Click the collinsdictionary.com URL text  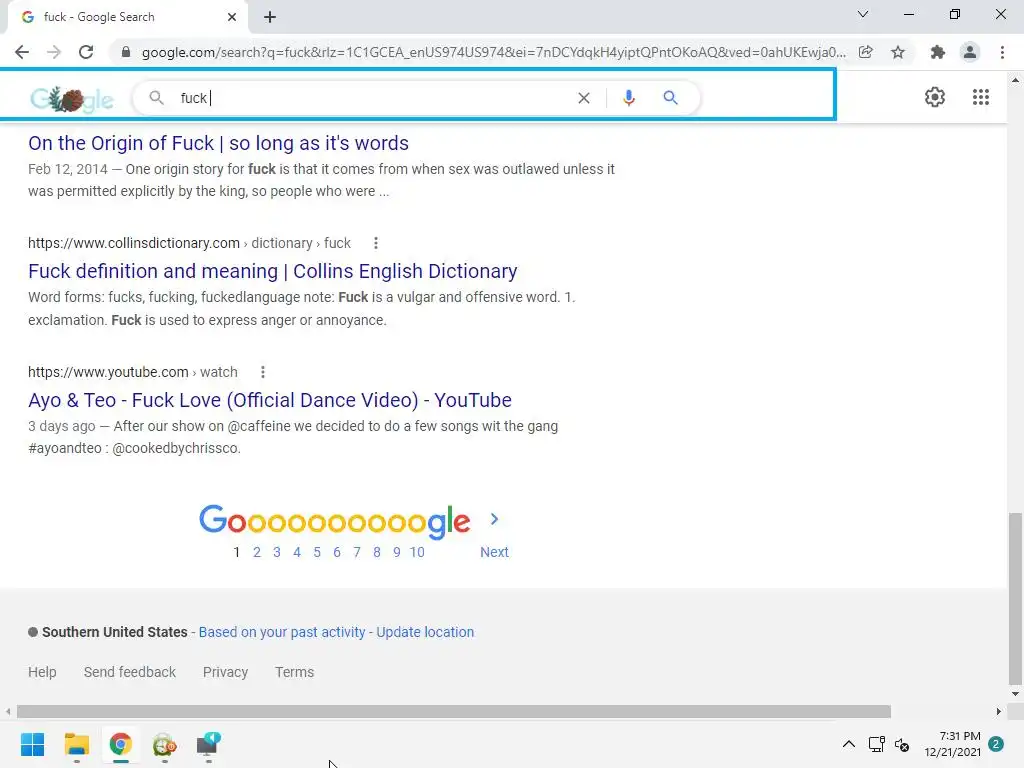point(189,243)
